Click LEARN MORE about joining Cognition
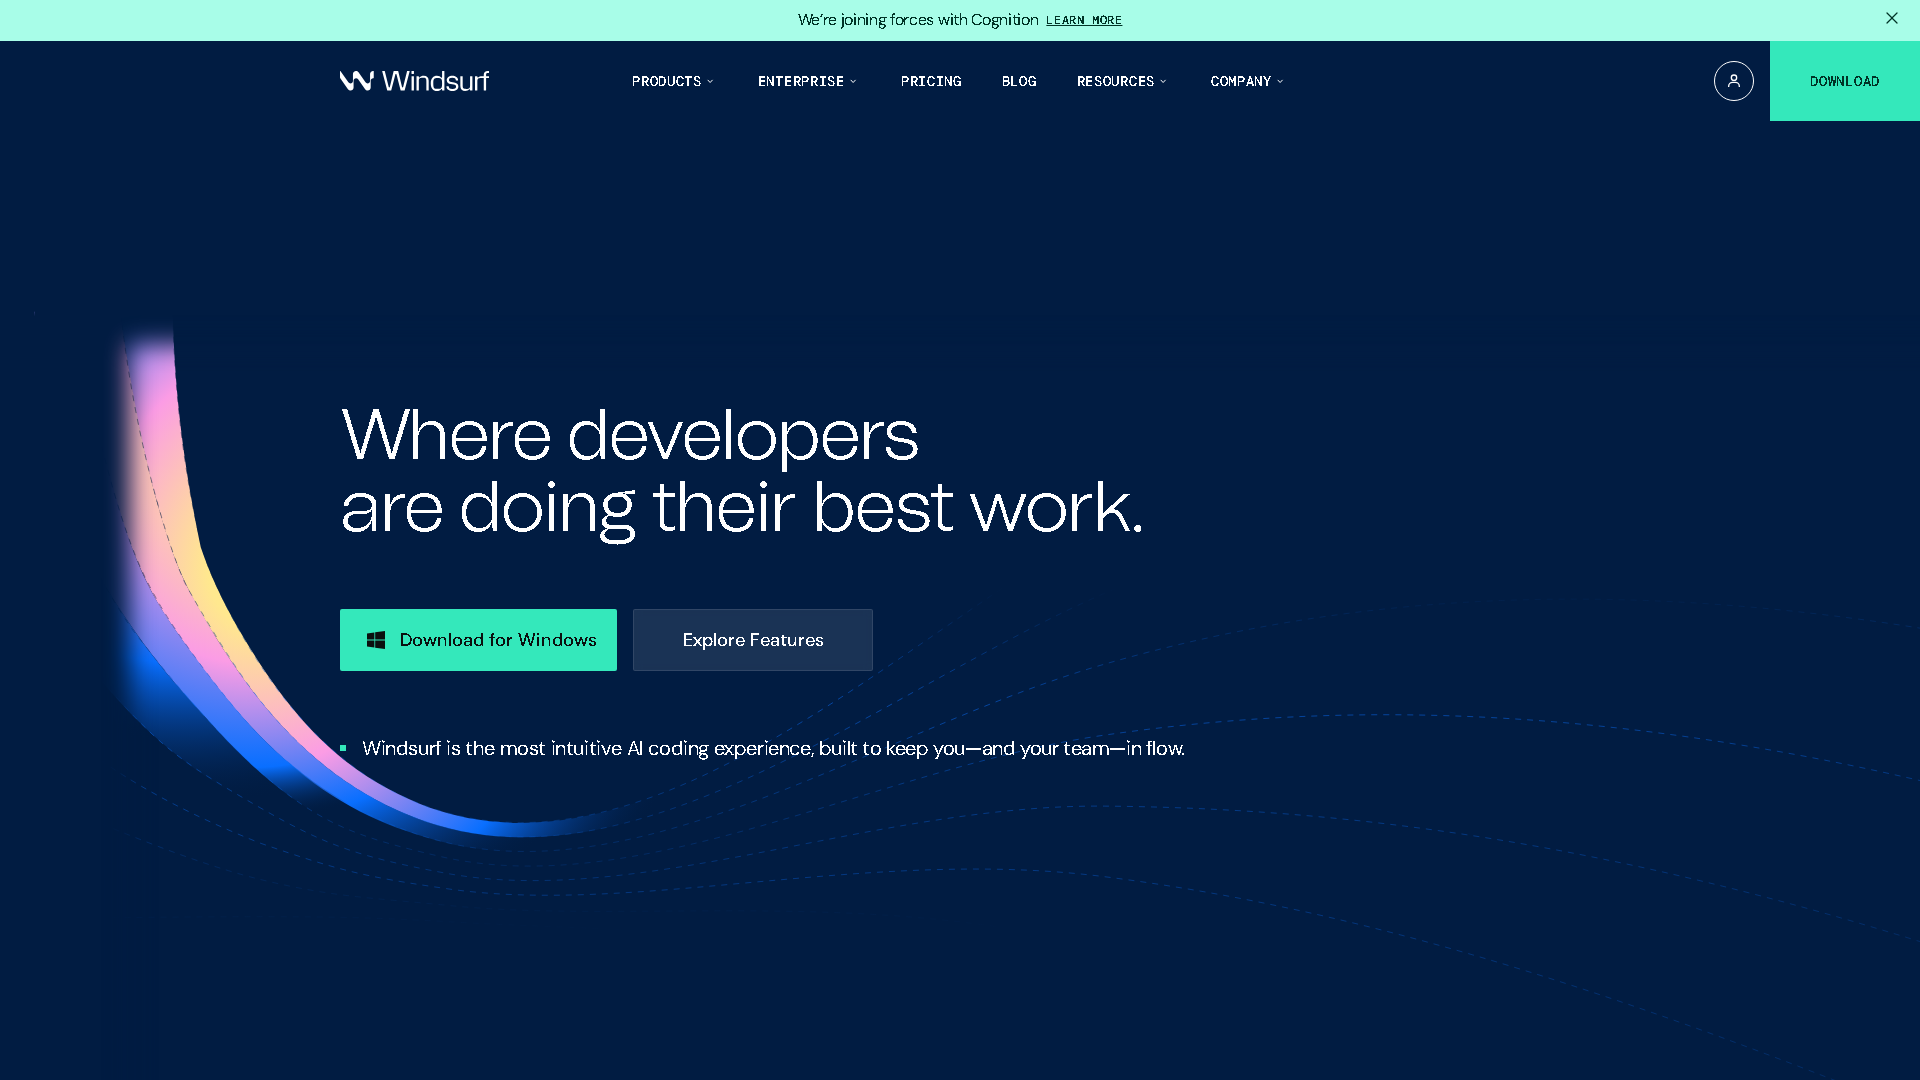This screenshot has height=1080, width=1920. 1084,19
